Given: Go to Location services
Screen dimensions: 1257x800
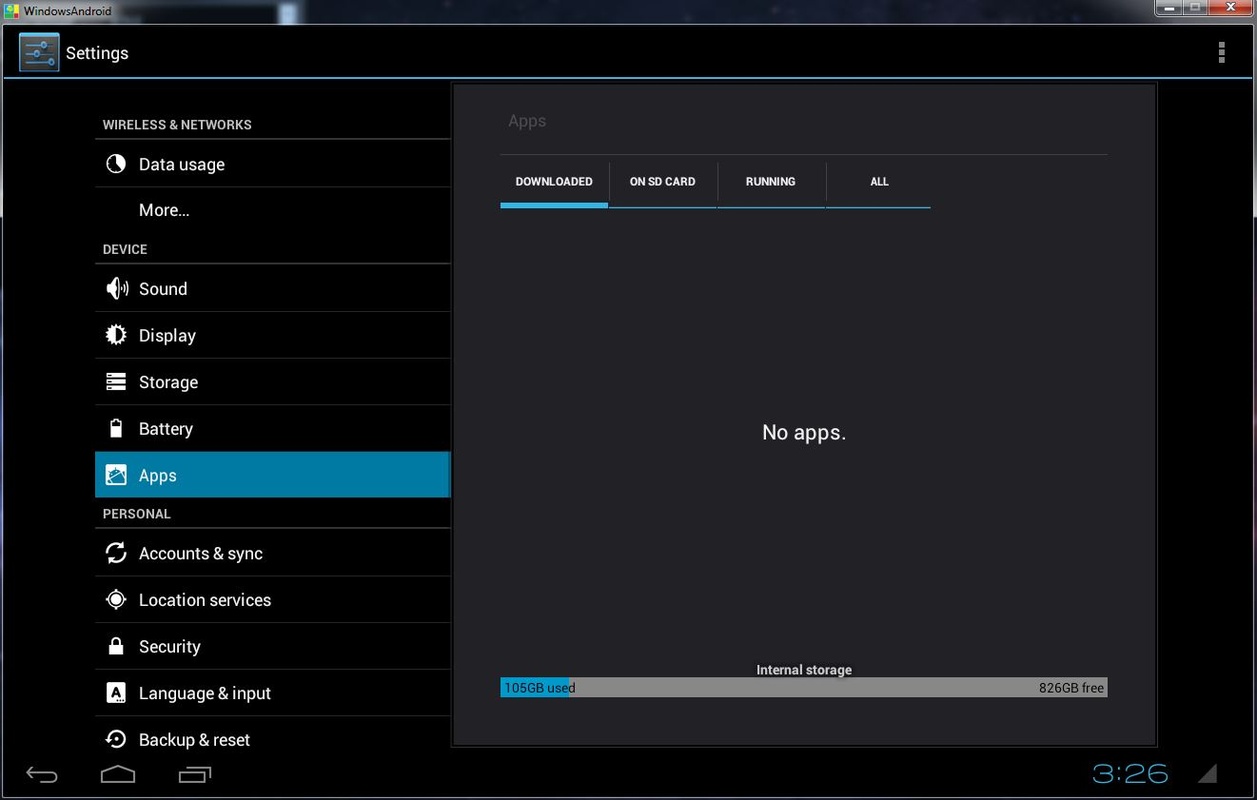Looking at the screenshot, I should pos(205,600).
